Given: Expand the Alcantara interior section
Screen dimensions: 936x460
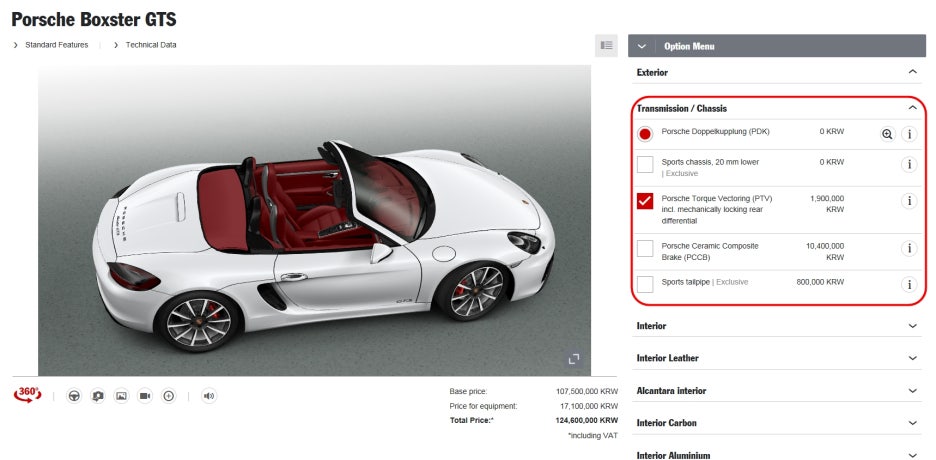Looking at the screenshot, I should click(x=777, y=391).
